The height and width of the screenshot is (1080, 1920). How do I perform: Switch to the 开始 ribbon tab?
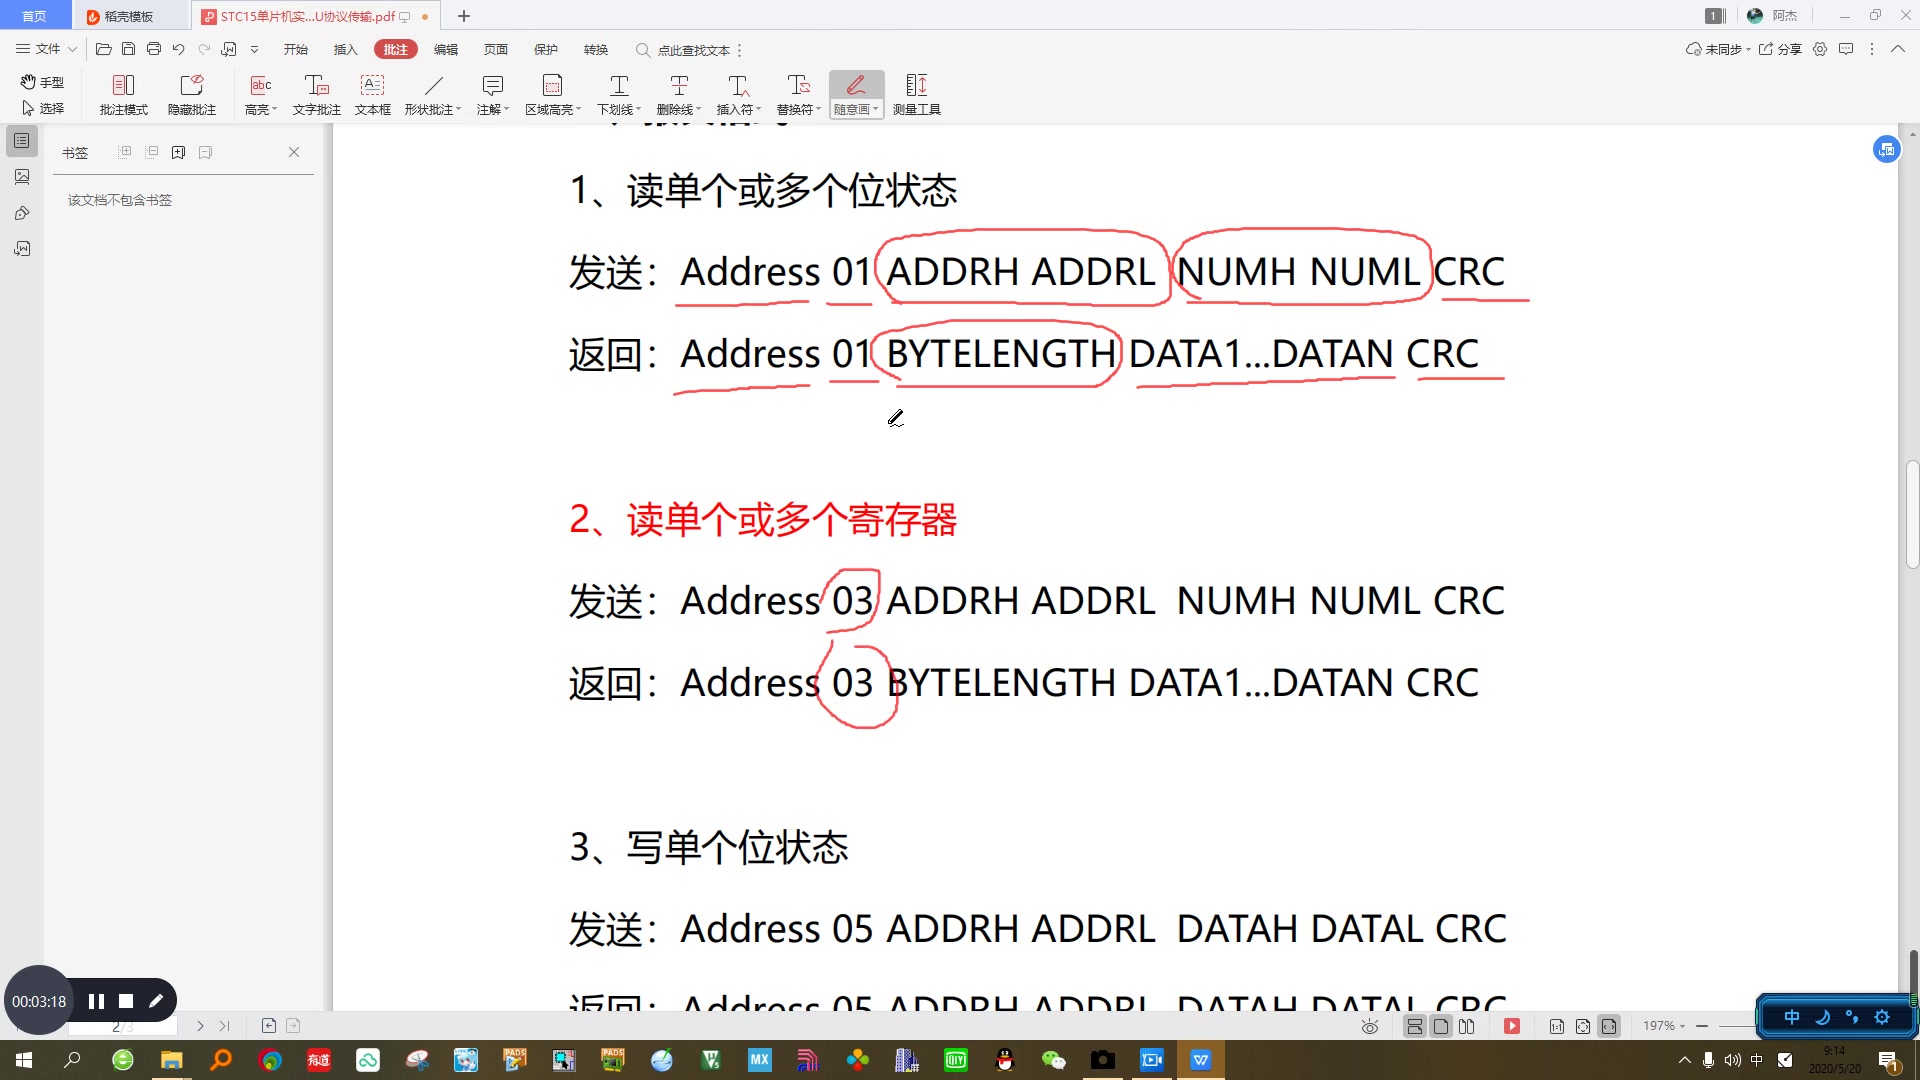pyautogui.click(x=295, y=49)
